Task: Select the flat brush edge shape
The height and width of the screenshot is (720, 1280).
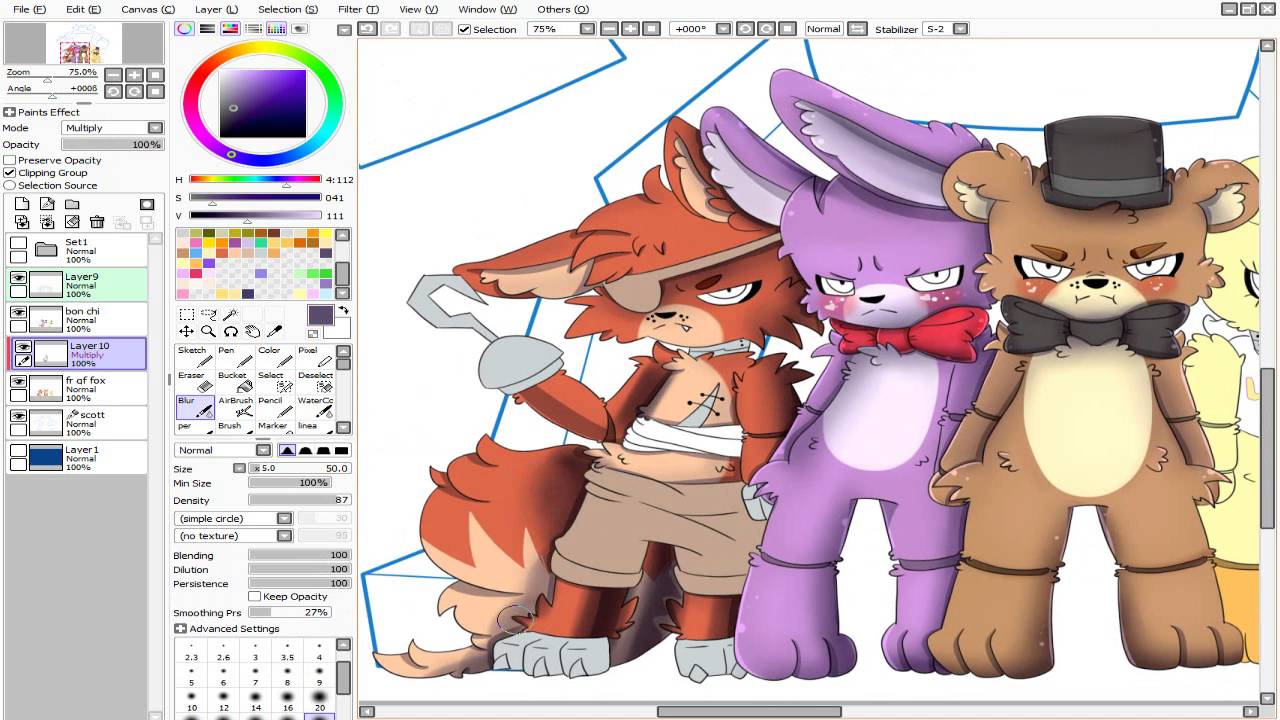Action: coord(341,450)
